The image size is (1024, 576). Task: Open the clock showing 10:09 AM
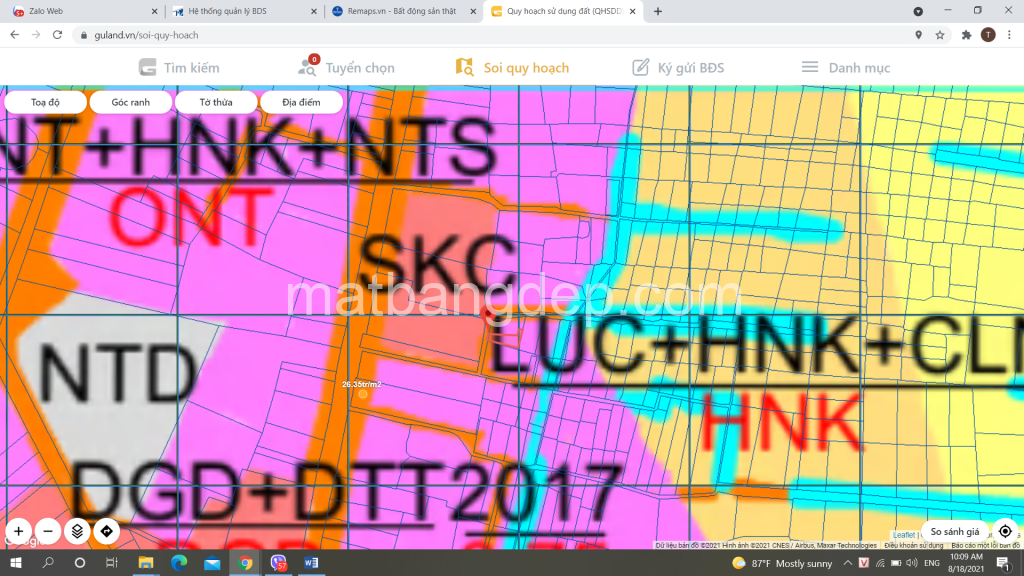(967, 563)
